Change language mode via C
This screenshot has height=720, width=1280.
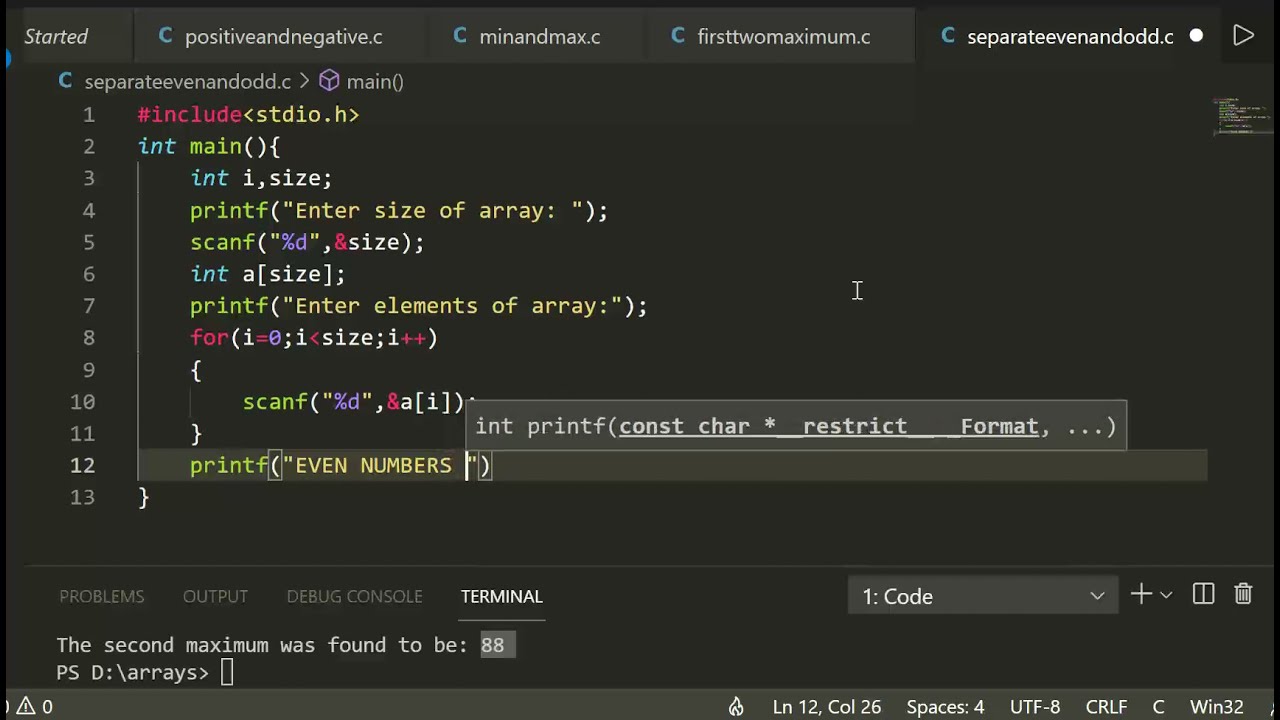coord(1159,706)
